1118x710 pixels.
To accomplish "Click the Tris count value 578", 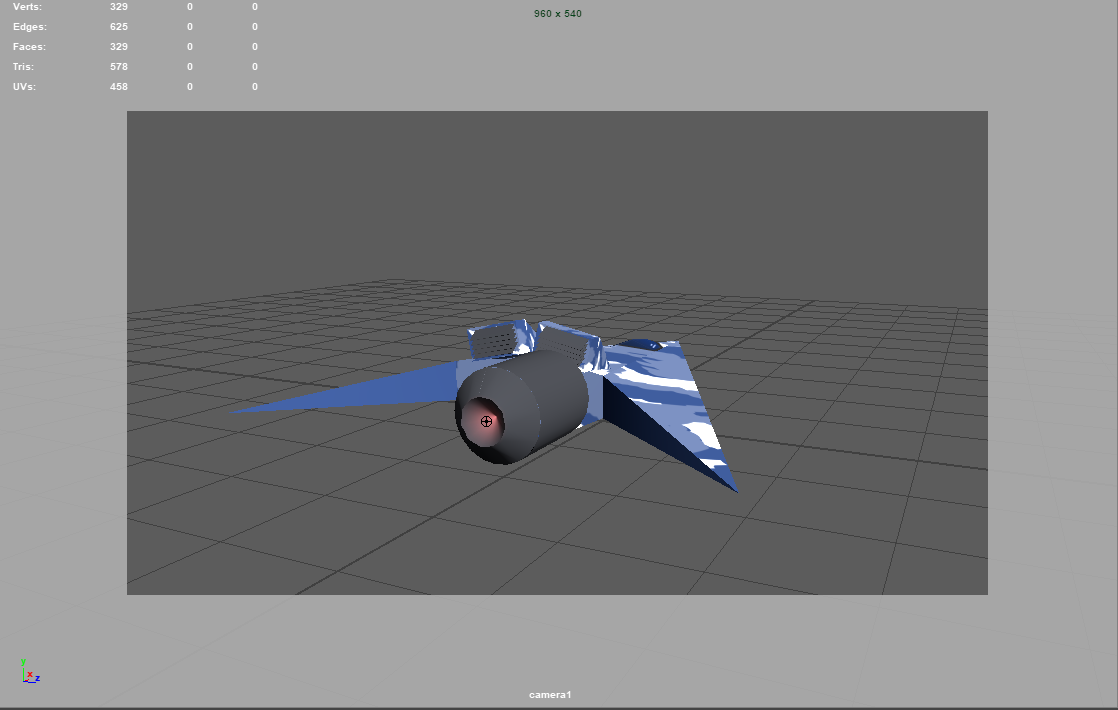I will tap(119, 66).
